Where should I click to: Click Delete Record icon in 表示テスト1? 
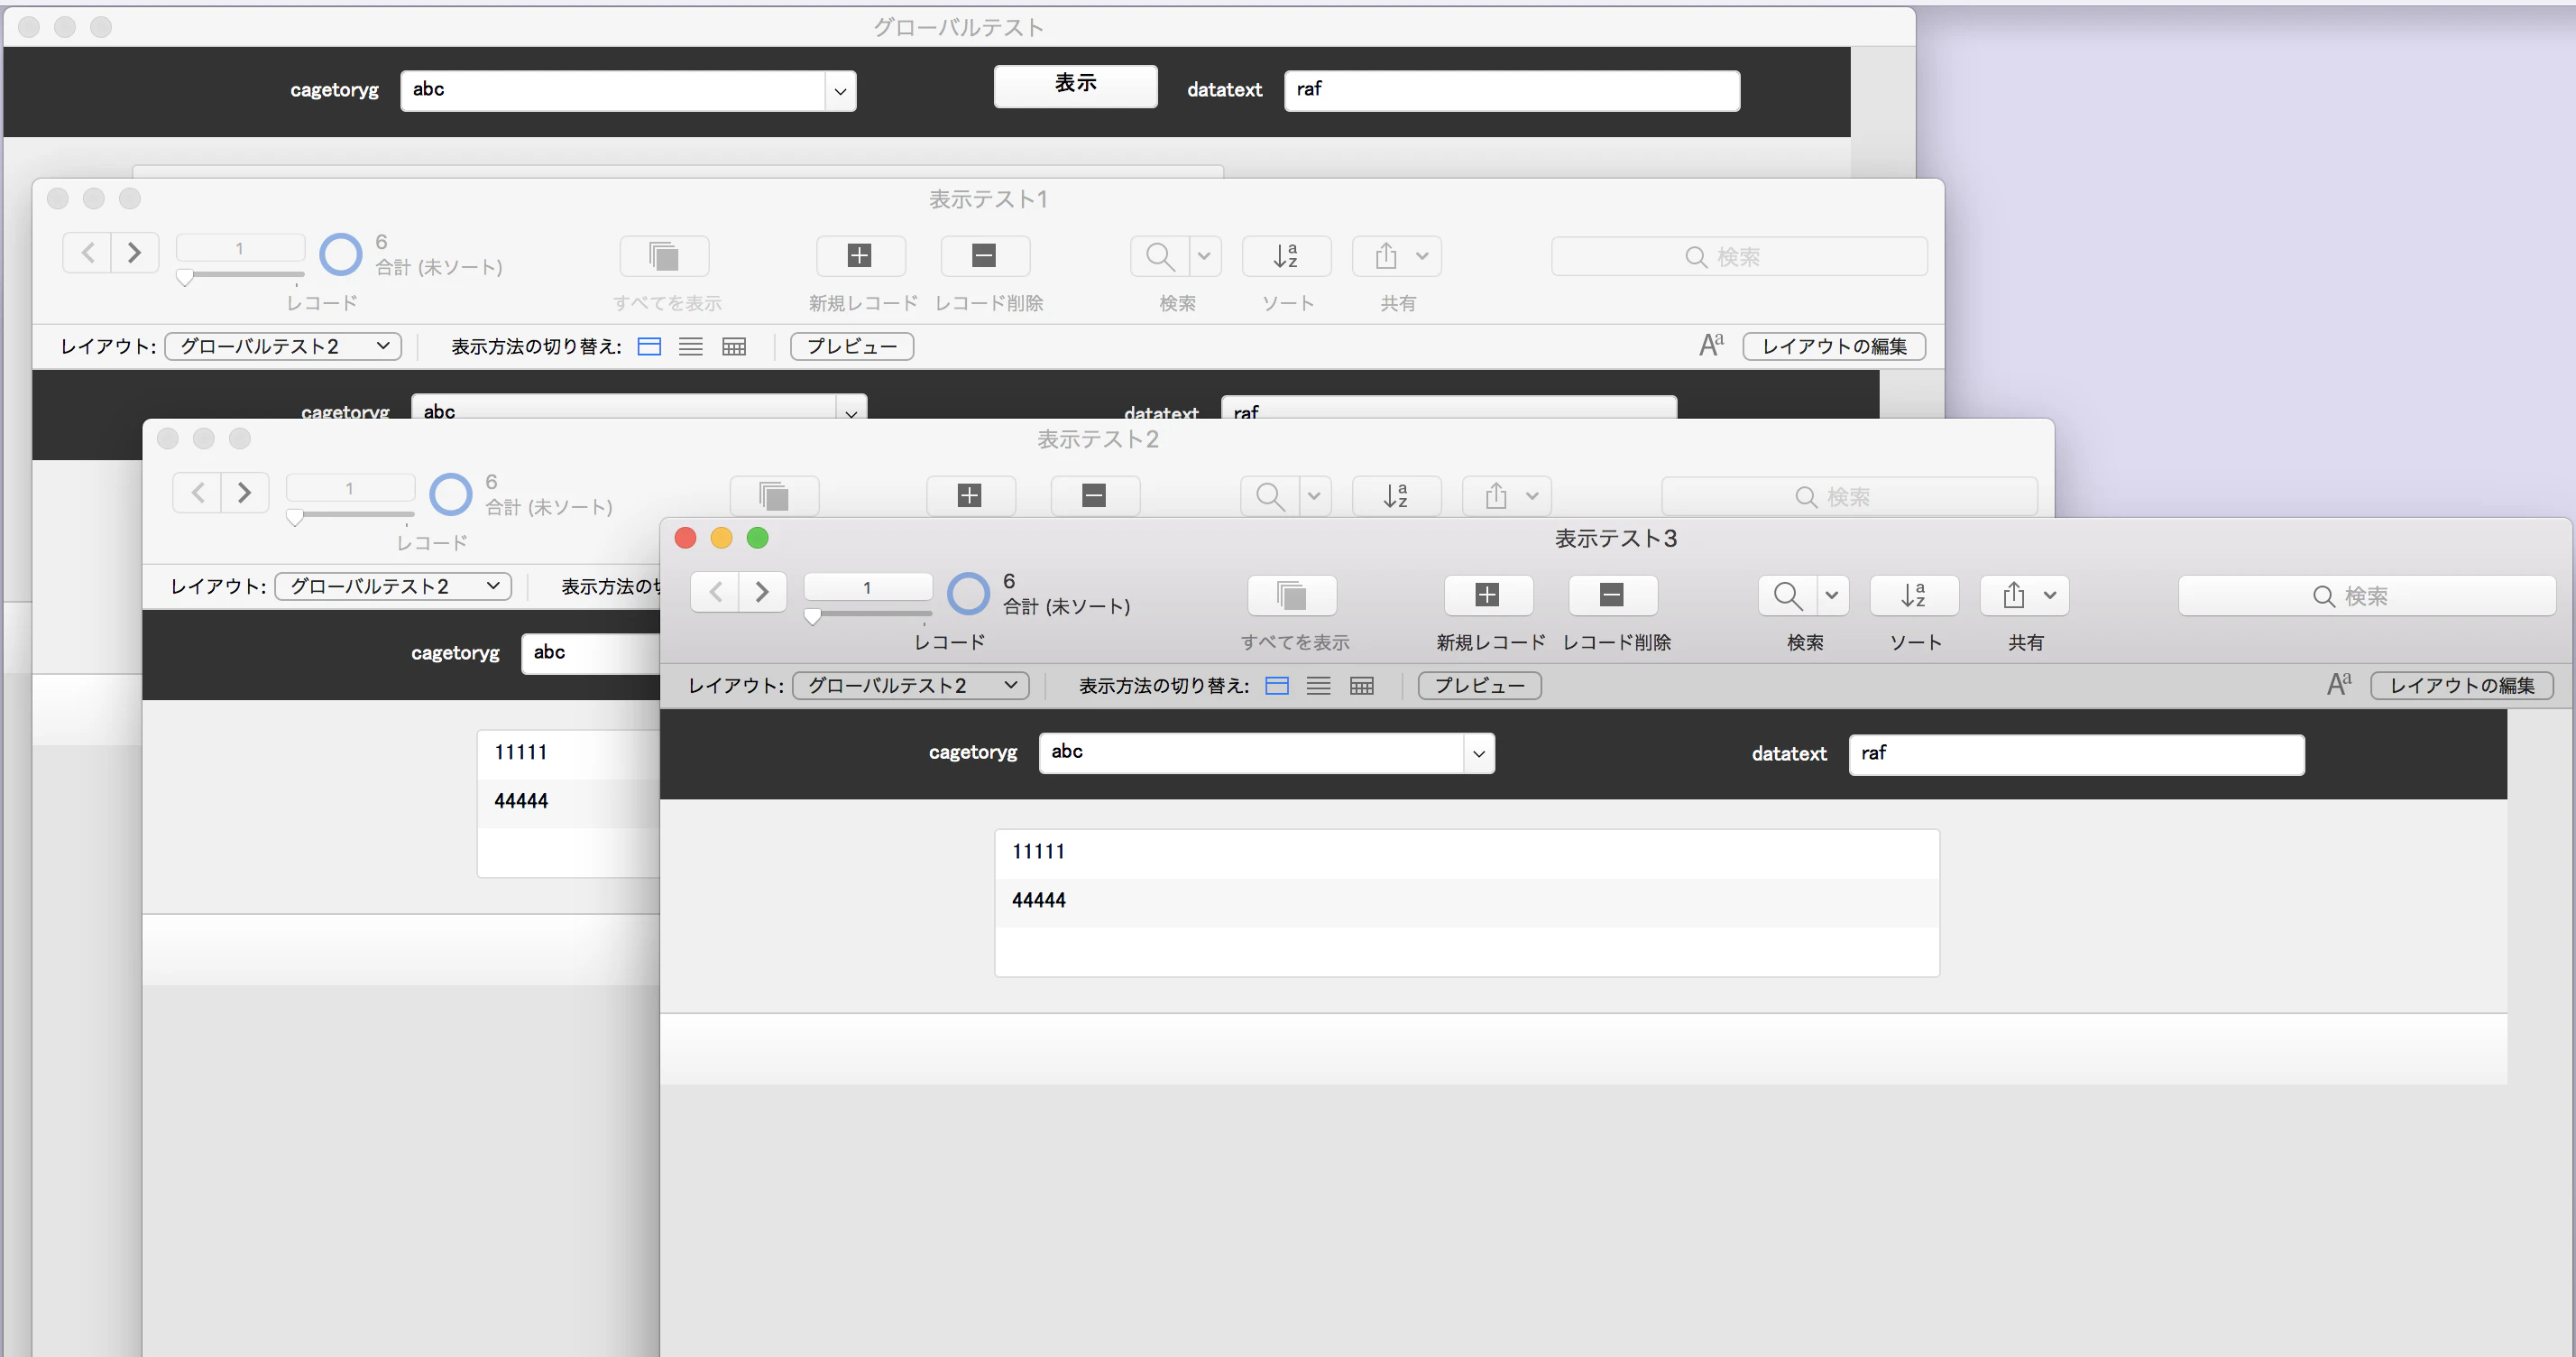984,256
